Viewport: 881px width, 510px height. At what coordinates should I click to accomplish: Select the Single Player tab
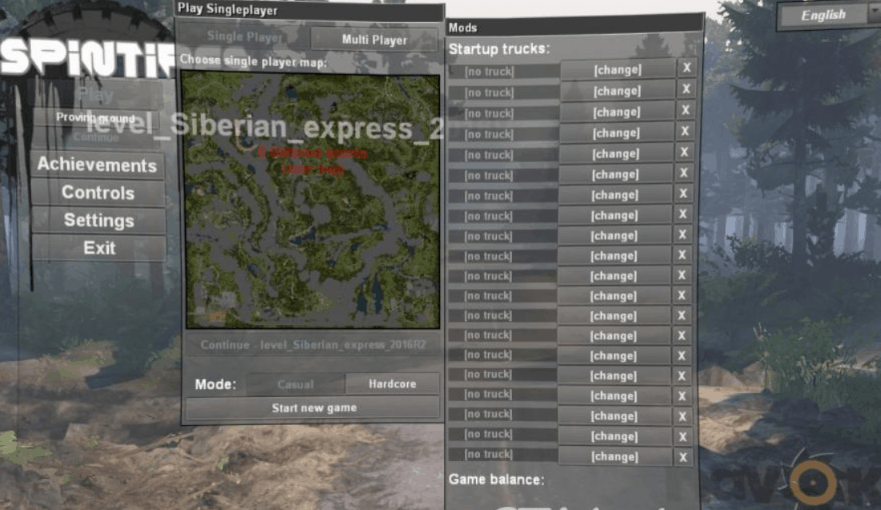[x=244, y=37]
